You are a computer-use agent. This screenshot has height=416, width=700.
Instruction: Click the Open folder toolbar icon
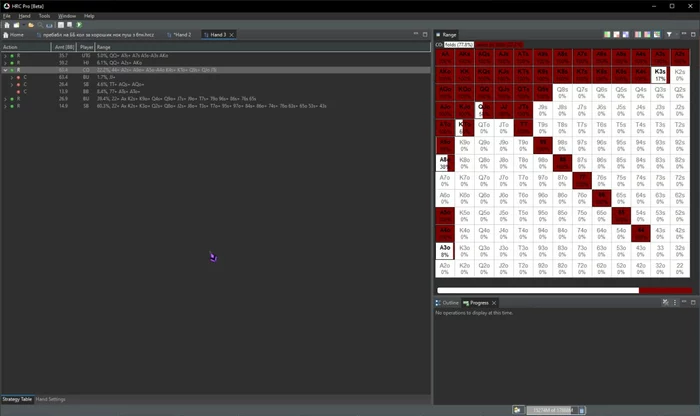click(x=31, y=25)
